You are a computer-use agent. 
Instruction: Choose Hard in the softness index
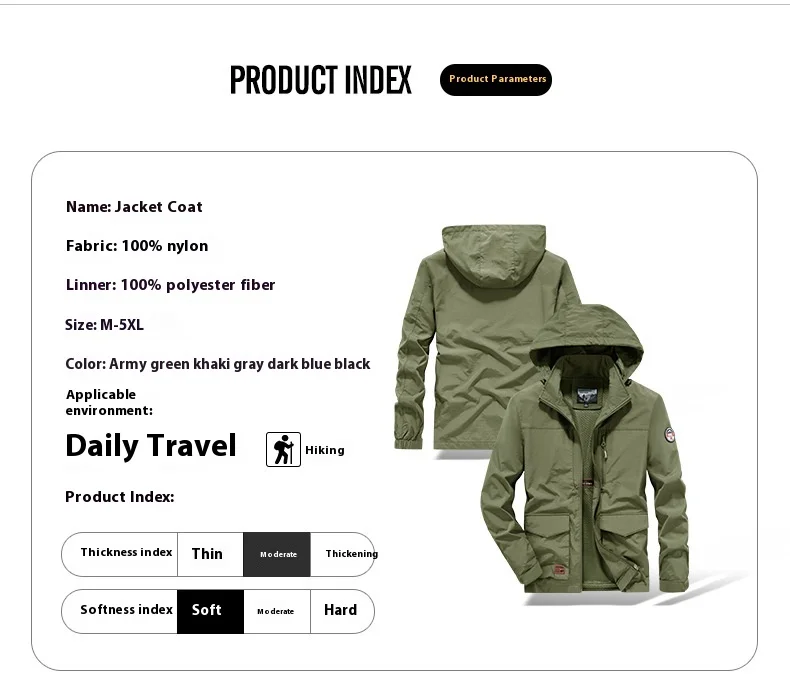tap(342, 611)
